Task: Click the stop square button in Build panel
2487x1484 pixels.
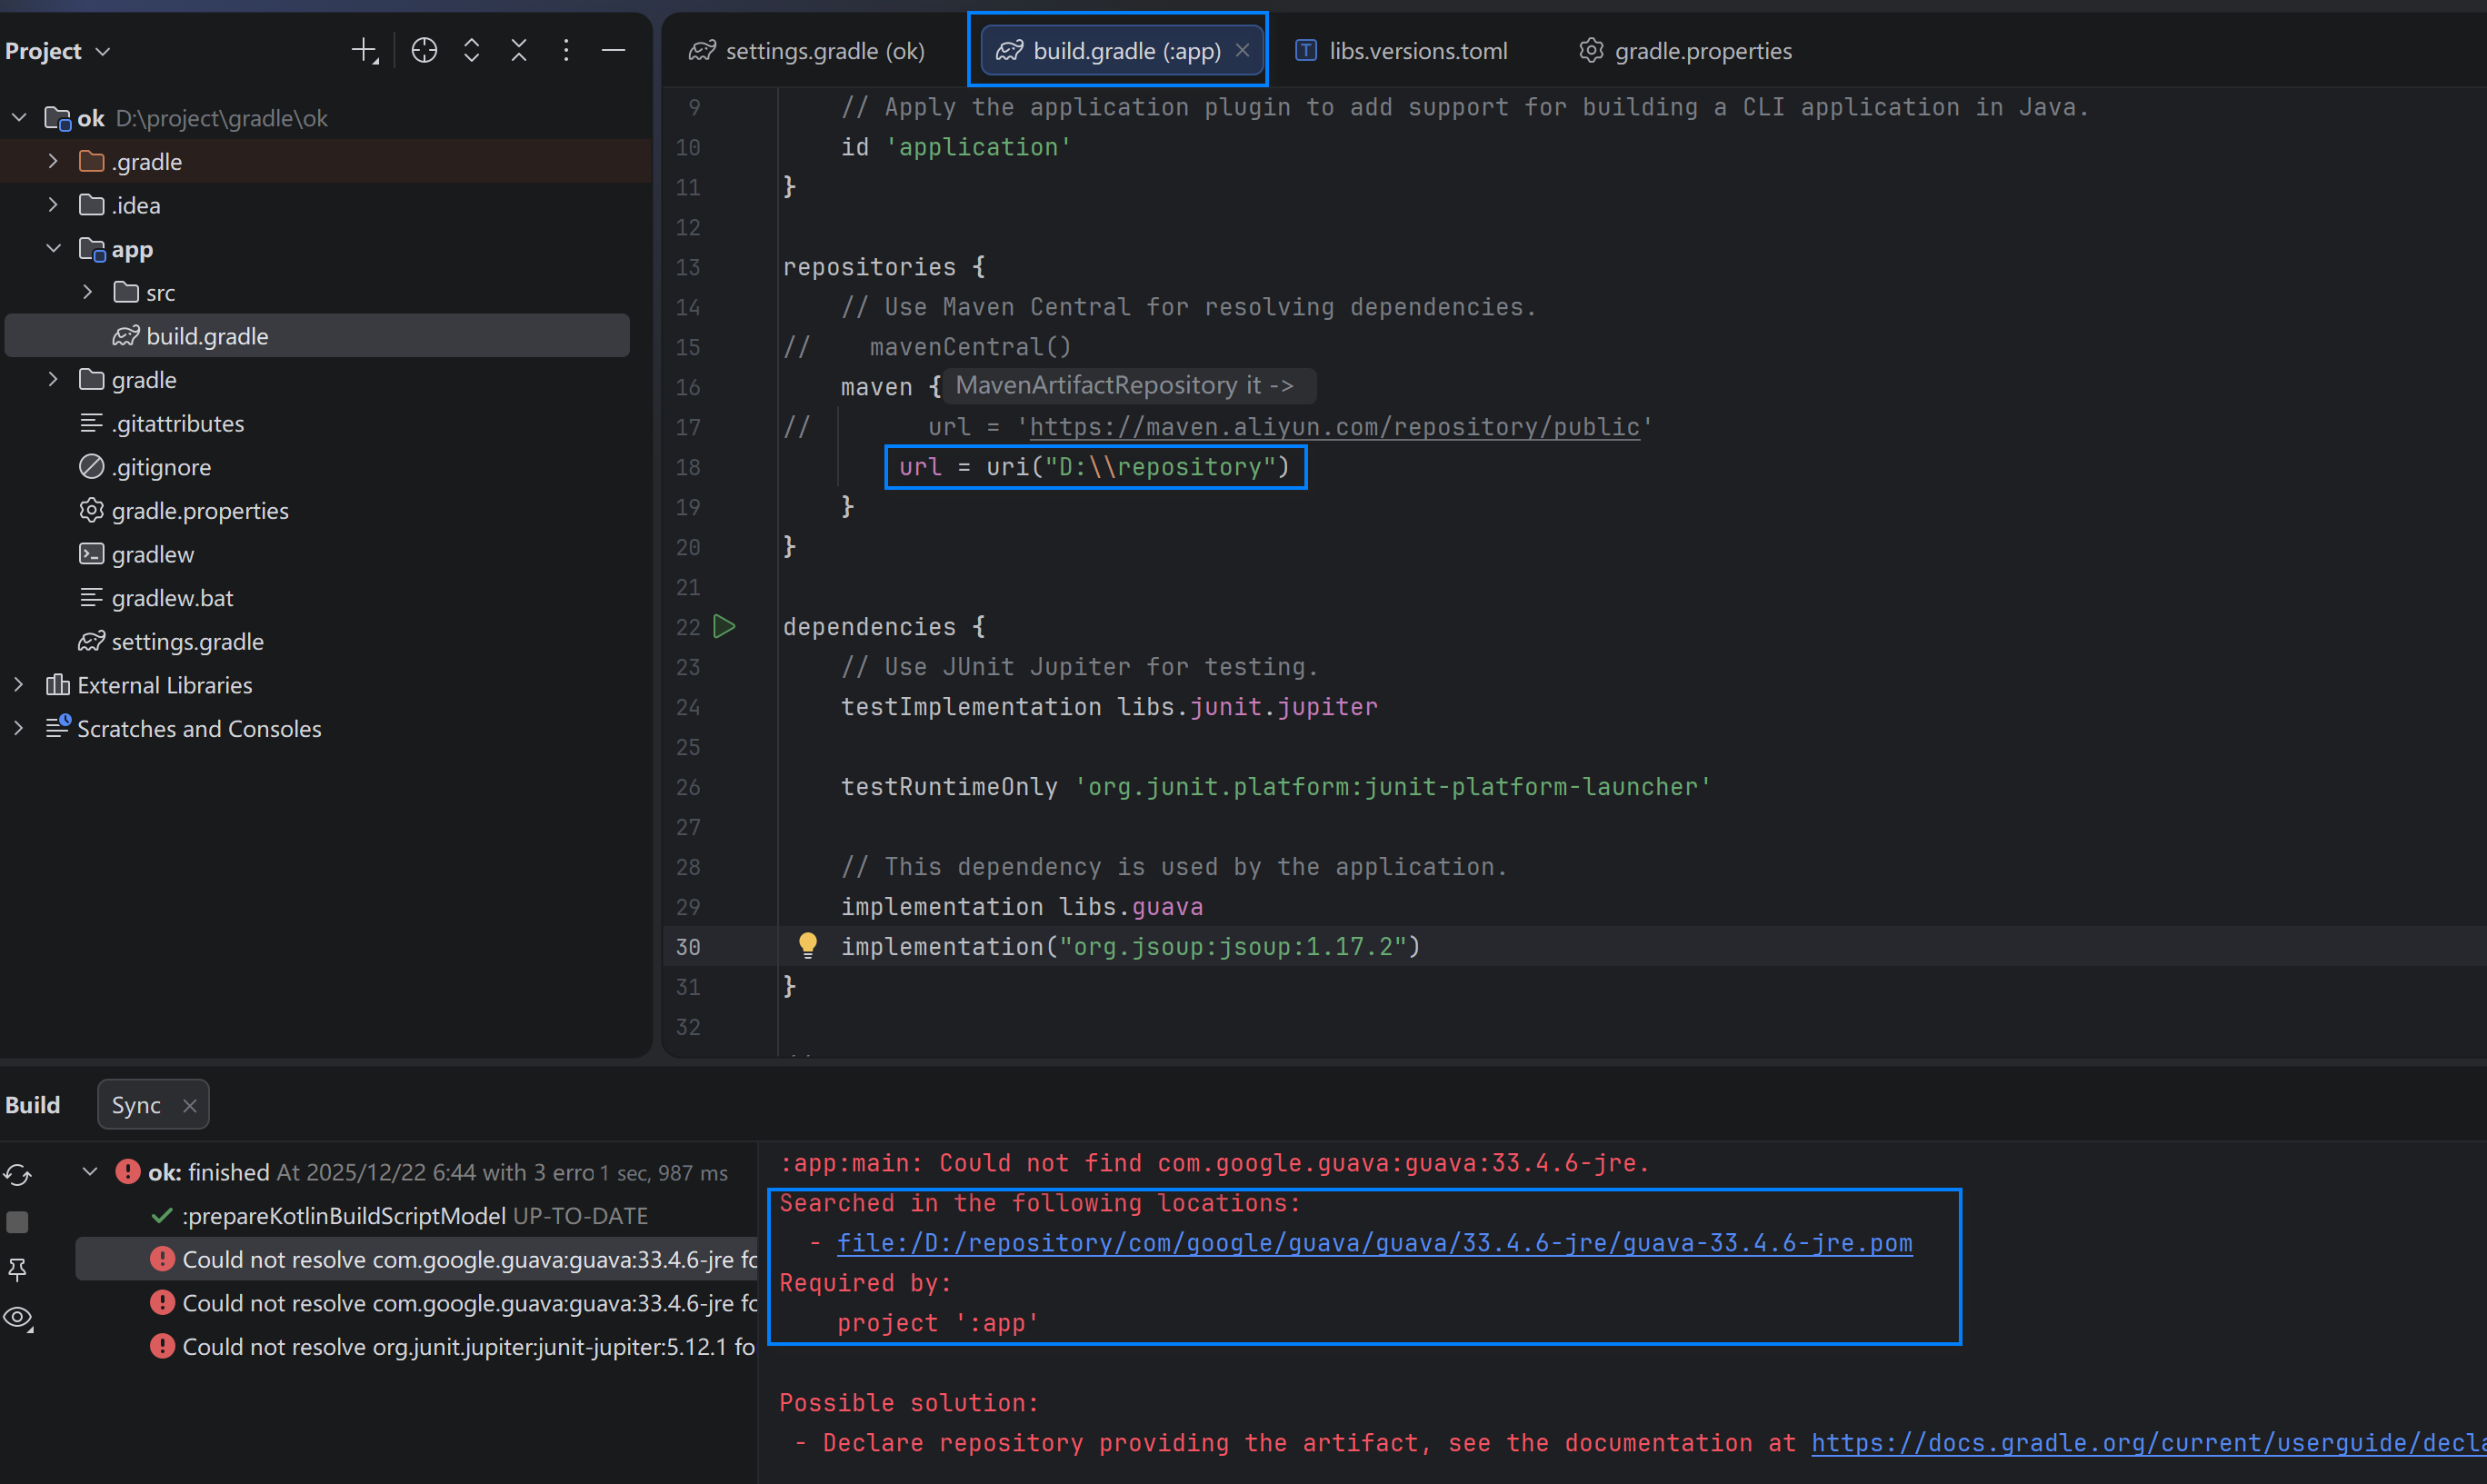Action: coord(18,1221)
